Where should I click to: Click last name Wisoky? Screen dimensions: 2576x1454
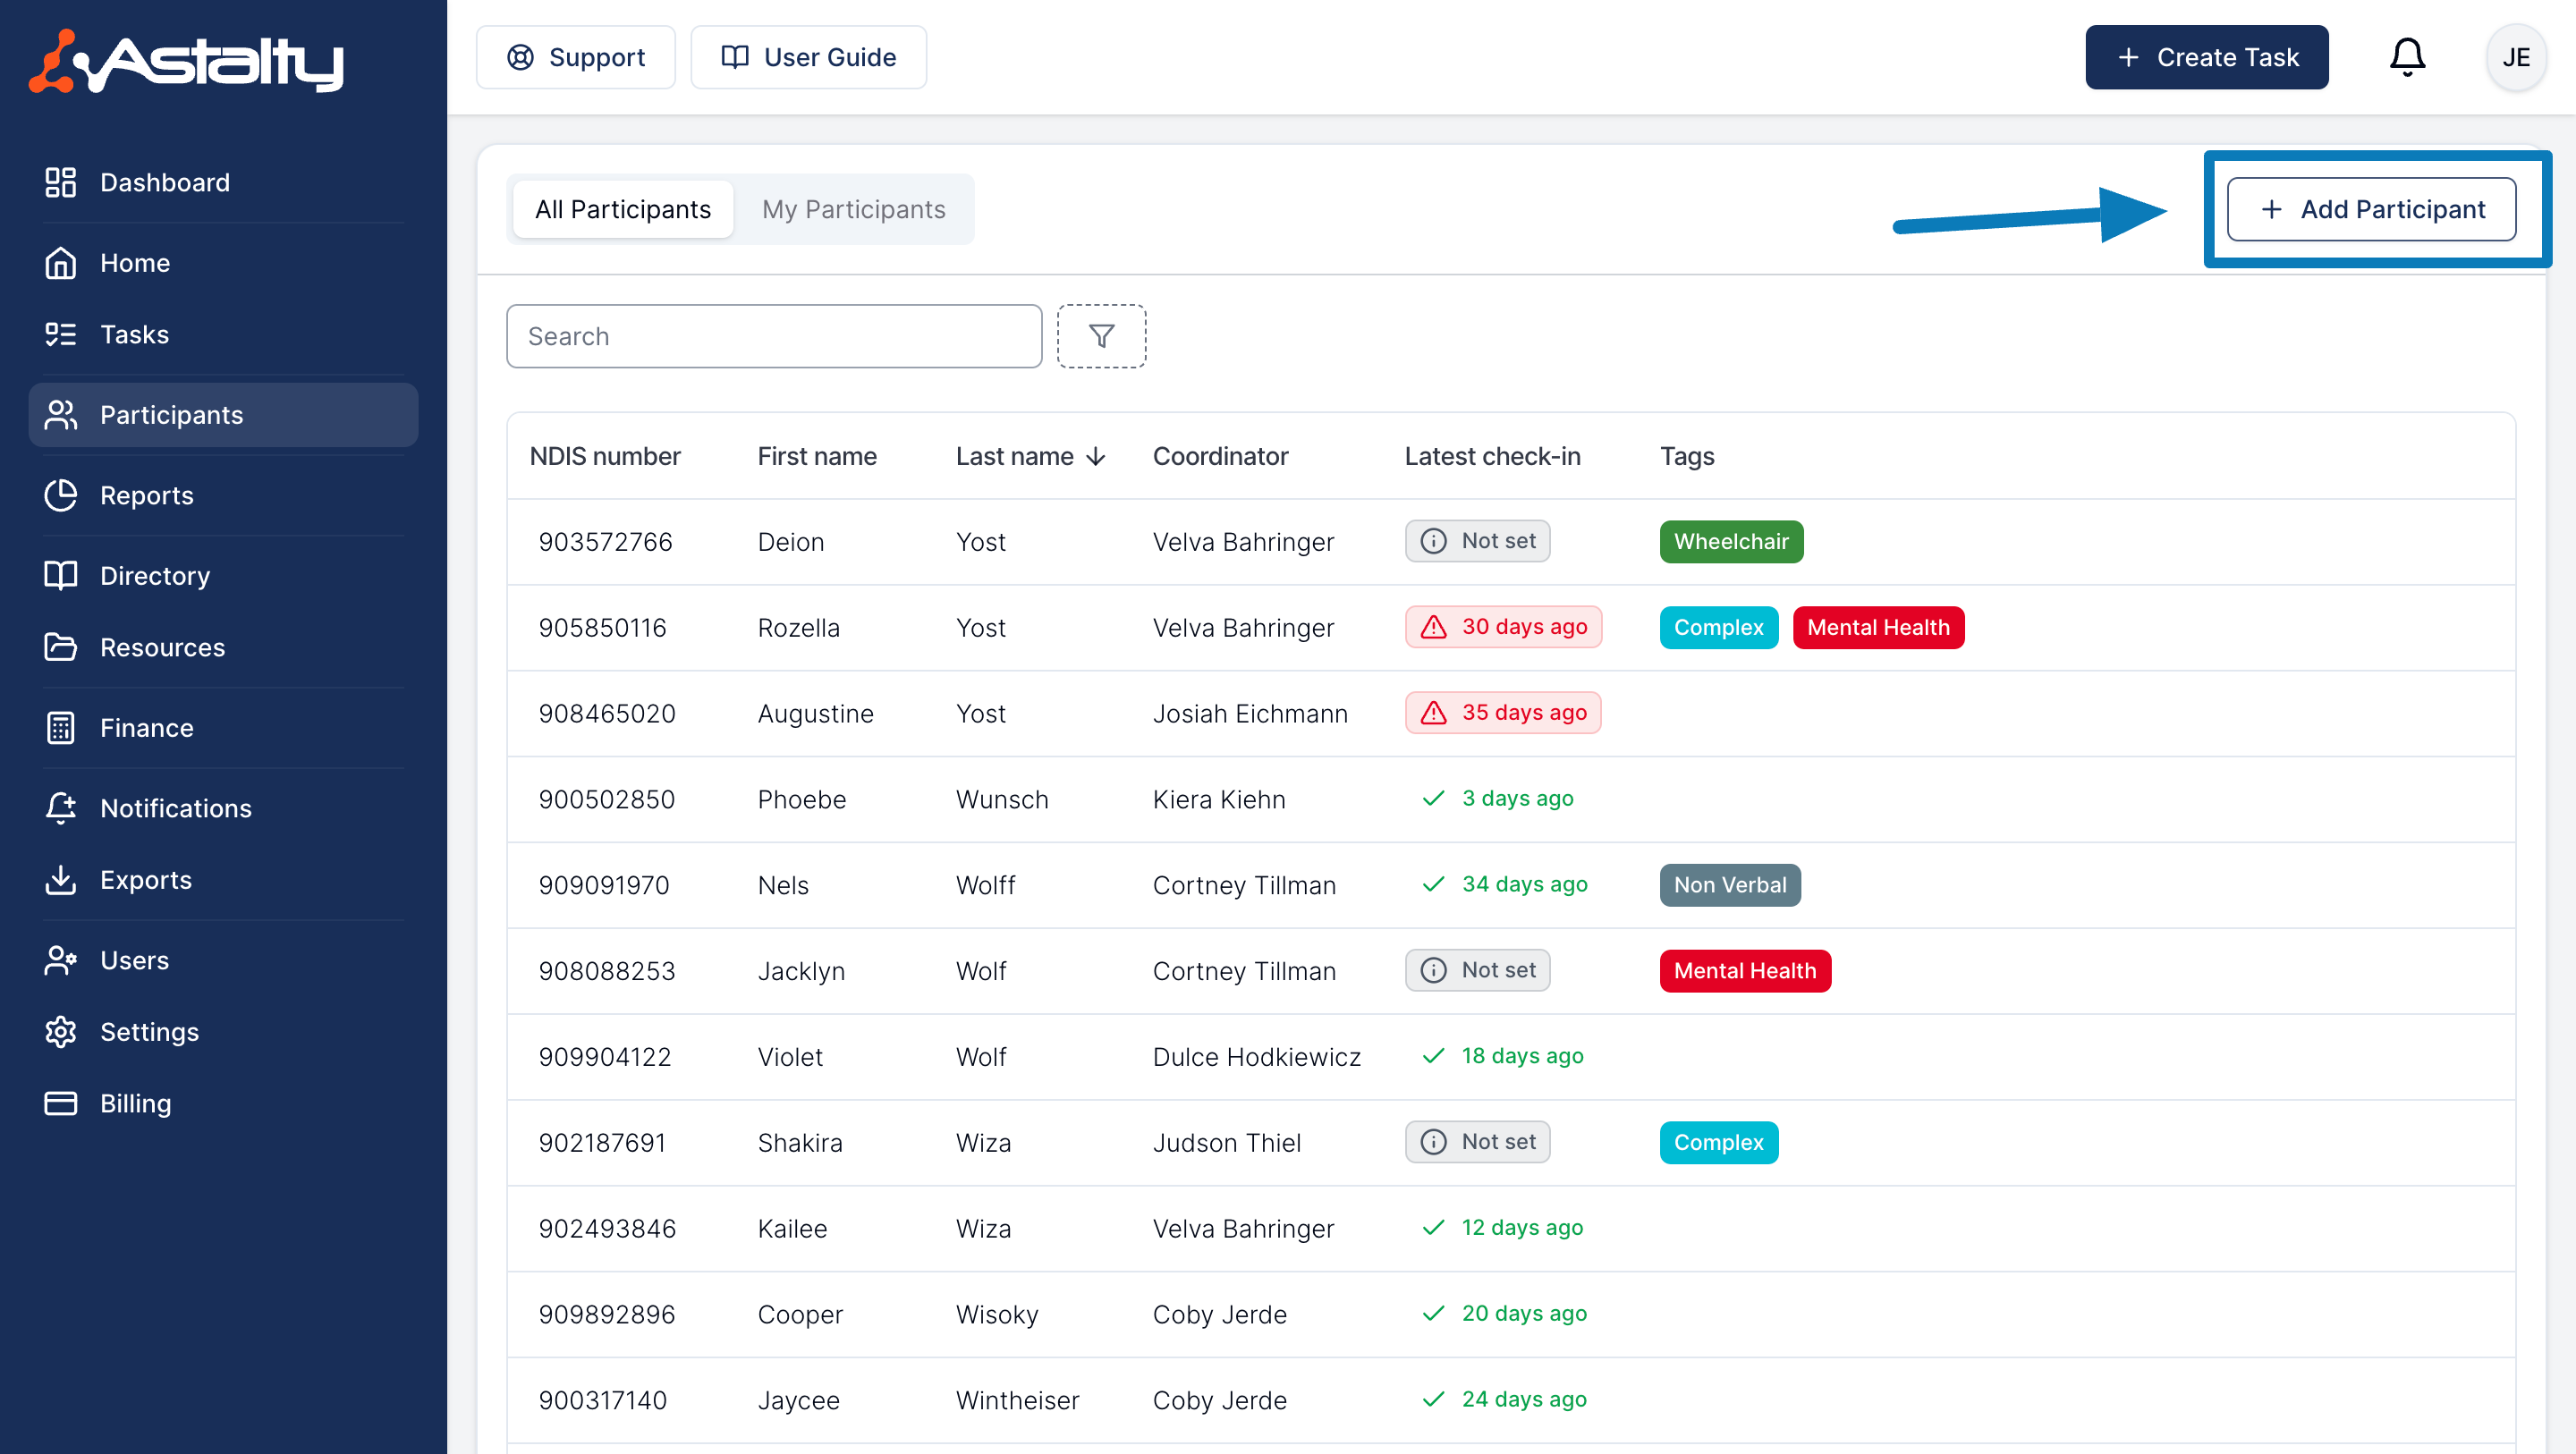click(x=996, y=1315)
